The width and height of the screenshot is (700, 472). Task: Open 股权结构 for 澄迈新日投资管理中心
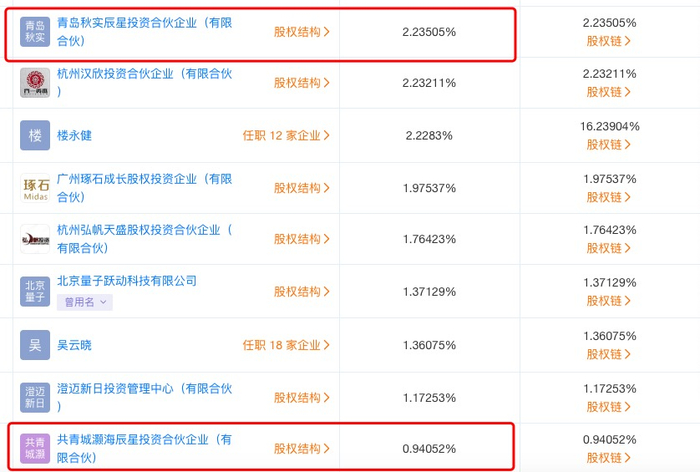click(302, 397)
